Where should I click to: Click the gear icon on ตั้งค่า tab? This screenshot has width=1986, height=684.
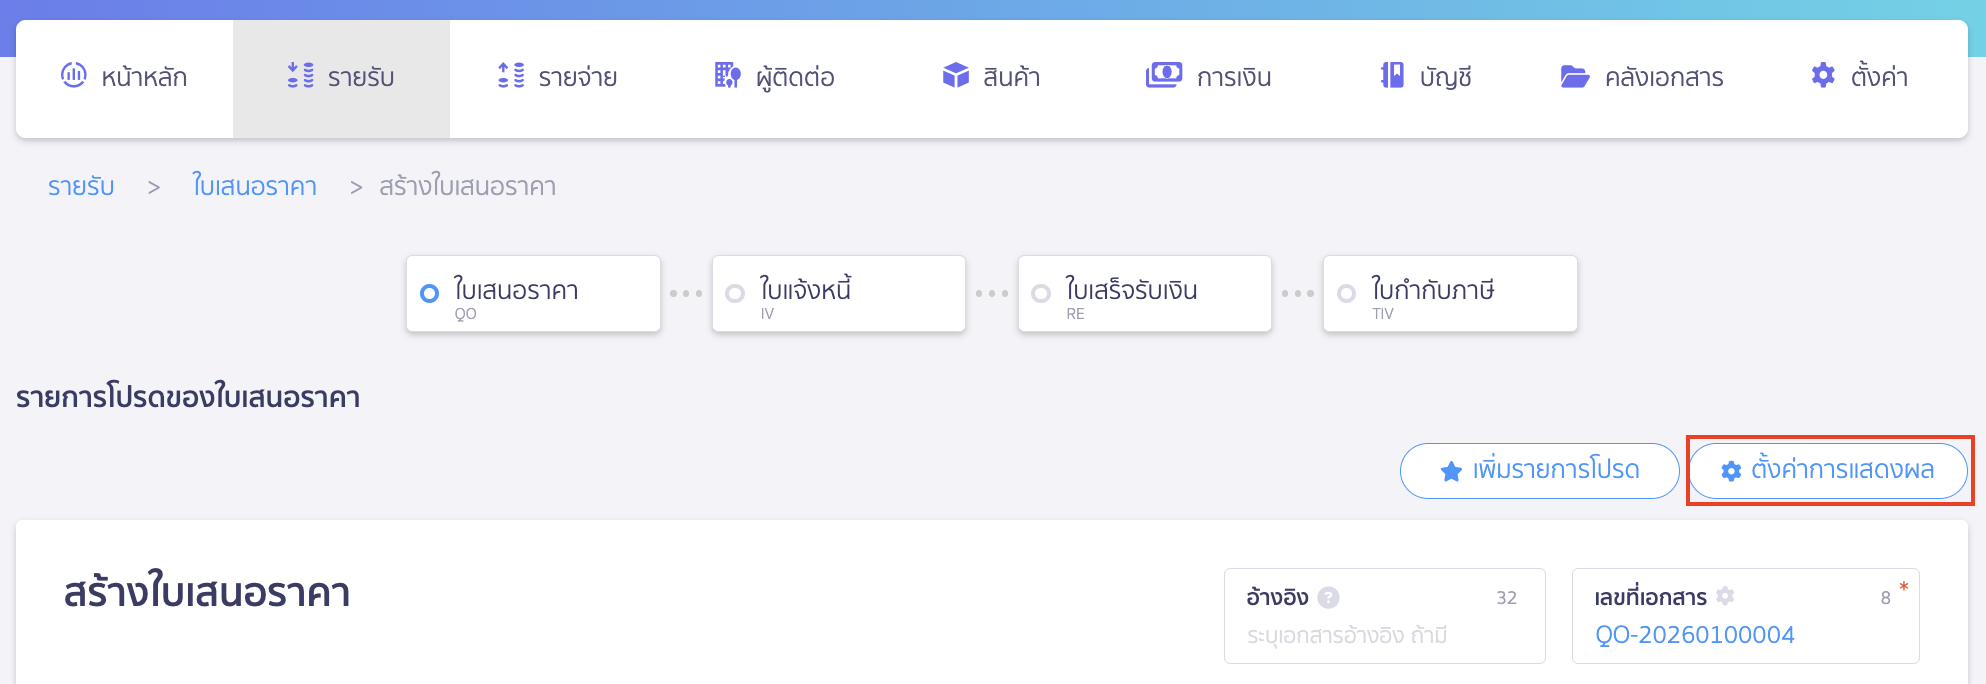click(1823, 75)
